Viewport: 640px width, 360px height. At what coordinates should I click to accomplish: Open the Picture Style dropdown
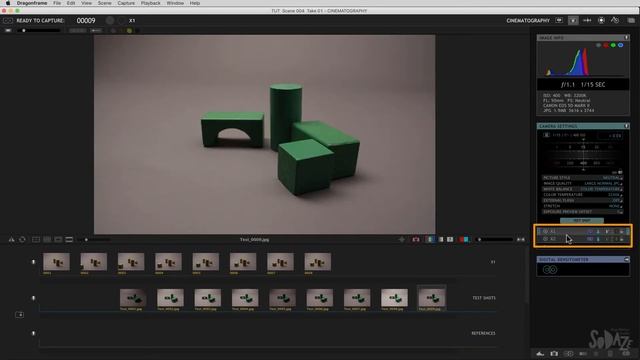coord(582,178)
